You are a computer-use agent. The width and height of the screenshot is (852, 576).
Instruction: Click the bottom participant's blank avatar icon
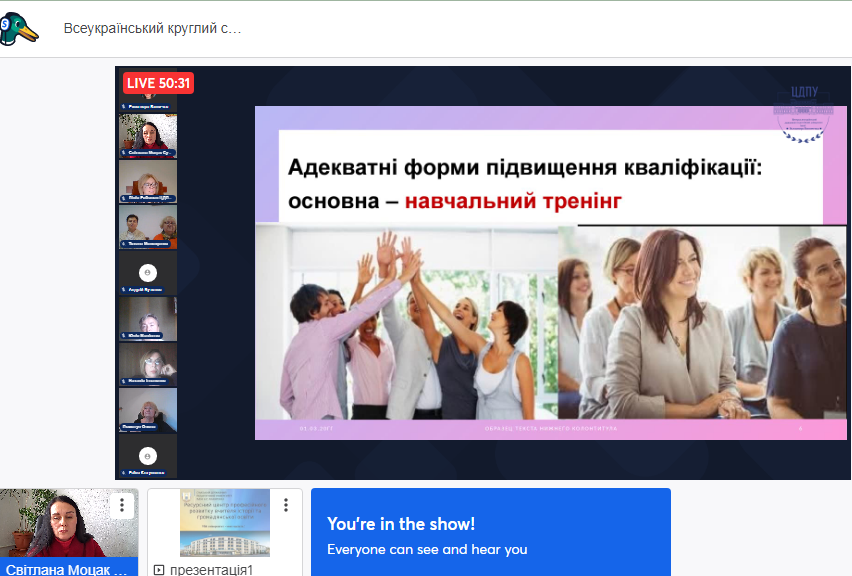(x=148, y=455)
